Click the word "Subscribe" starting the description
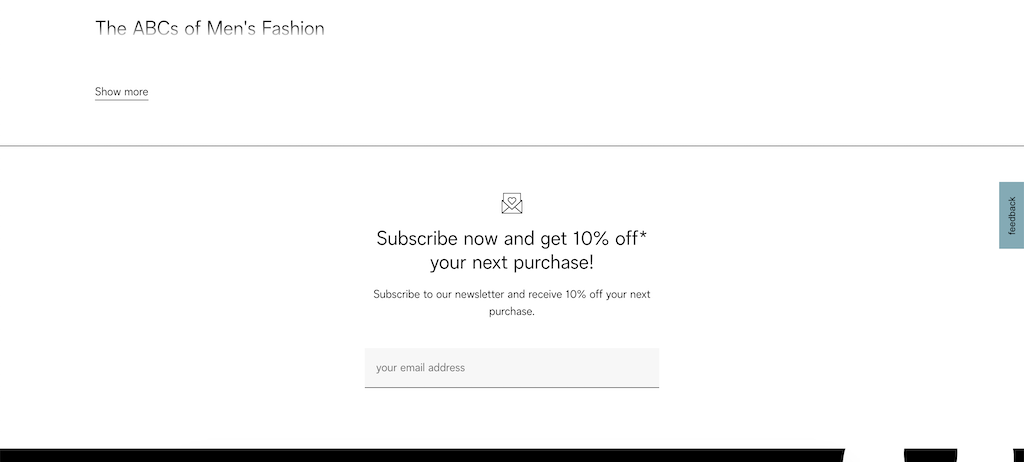Viewport: 1024px width, 462px height. click(x=396, y=294)
